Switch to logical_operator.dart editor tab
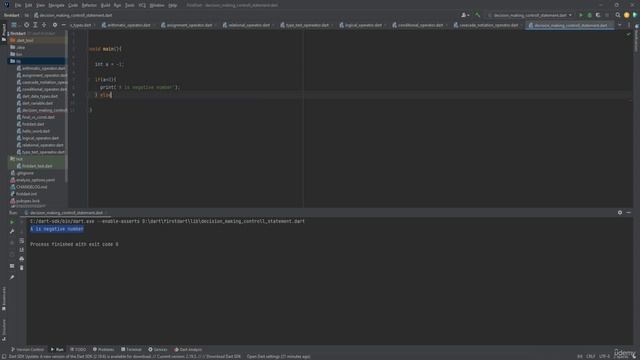The width and height of the screenshot is (640, 360). (362, 25)
